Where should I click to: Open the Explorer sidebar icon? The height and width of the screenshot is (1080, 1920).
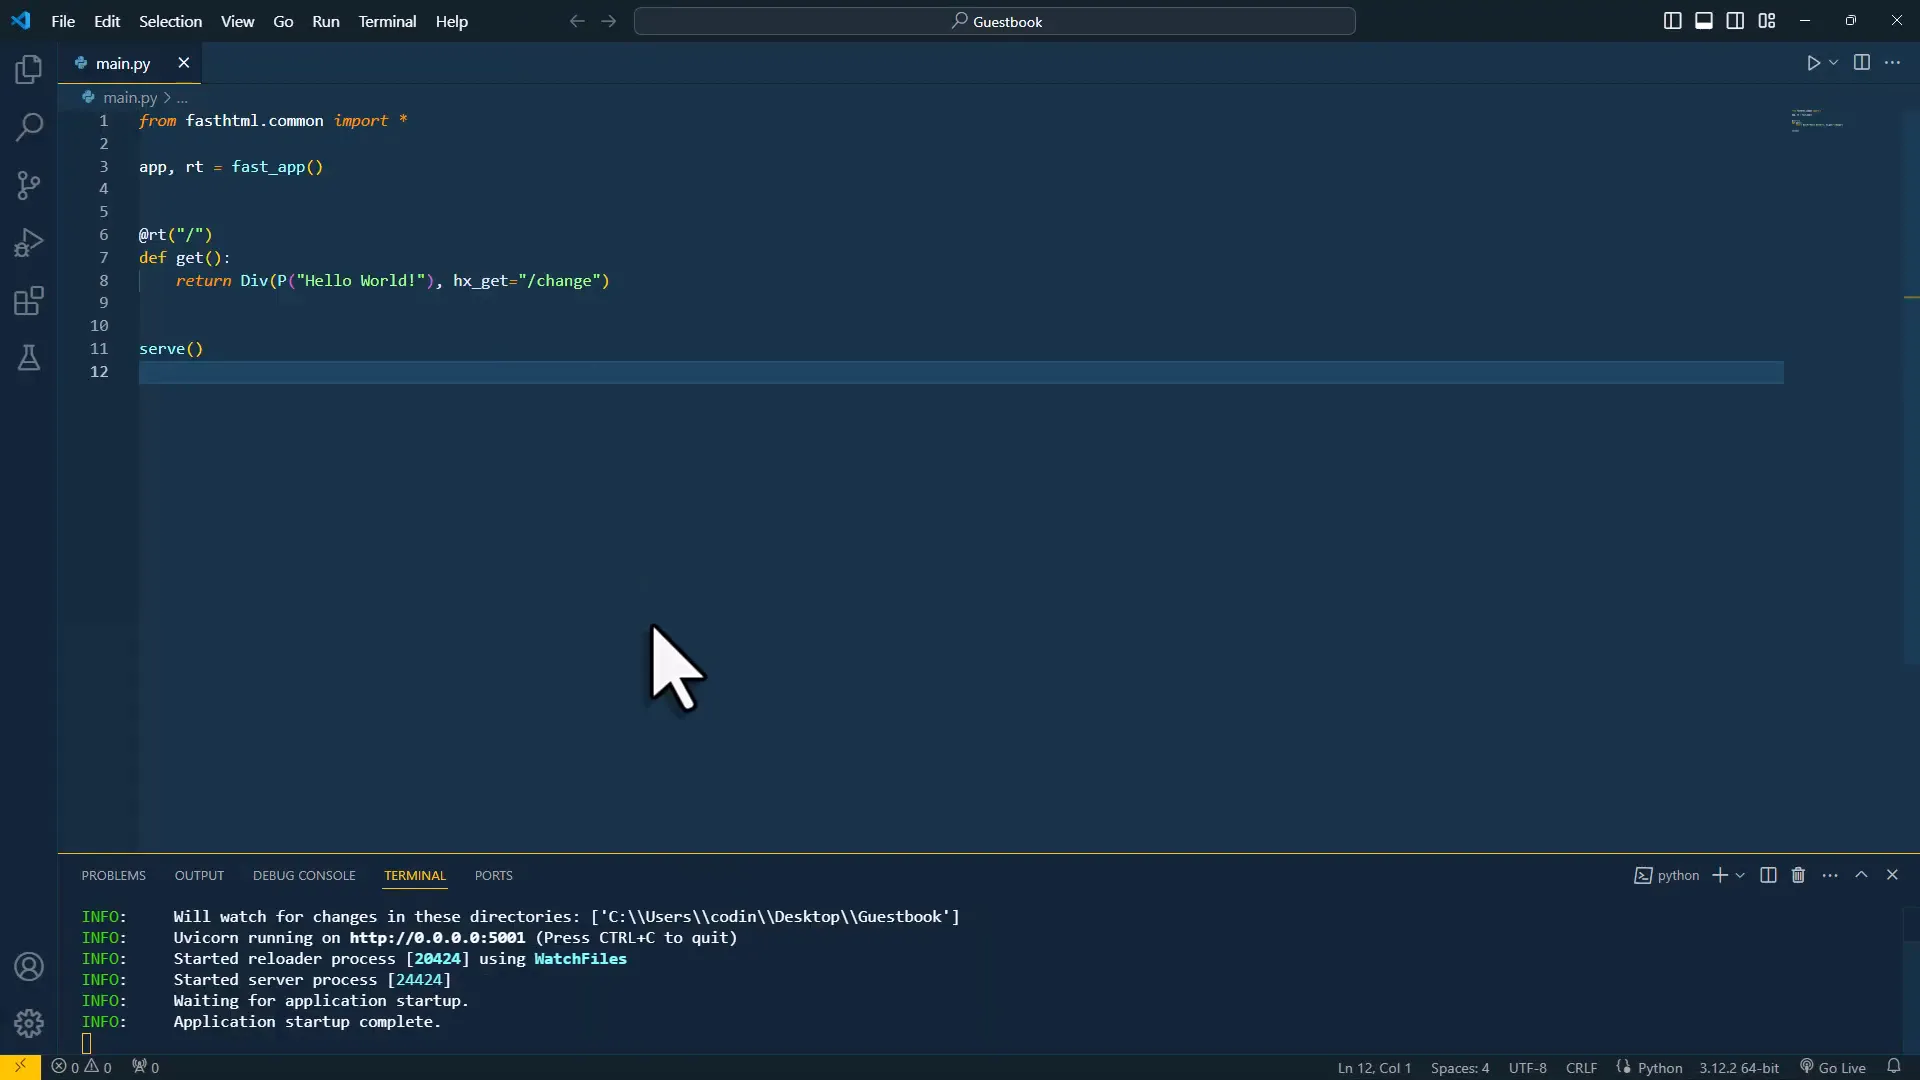tap(29, 69)
